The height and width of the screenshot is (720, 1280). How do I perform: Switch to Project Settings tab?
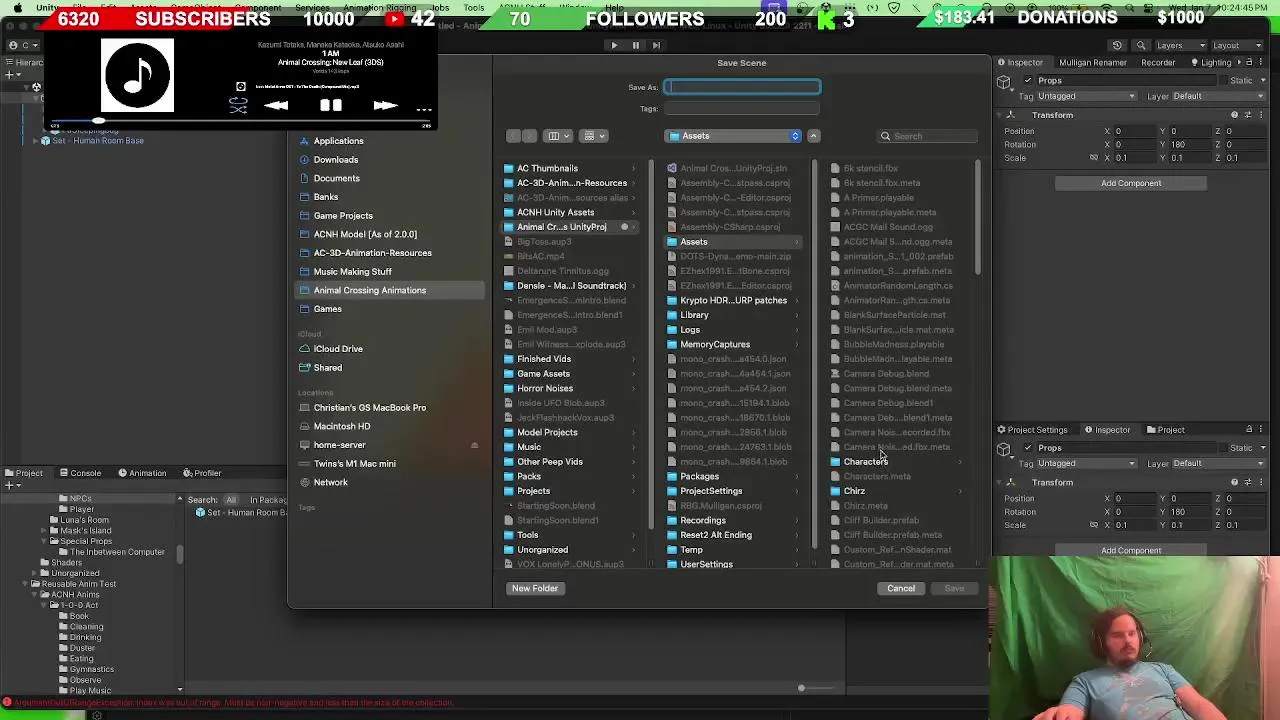click(1031, 430)
